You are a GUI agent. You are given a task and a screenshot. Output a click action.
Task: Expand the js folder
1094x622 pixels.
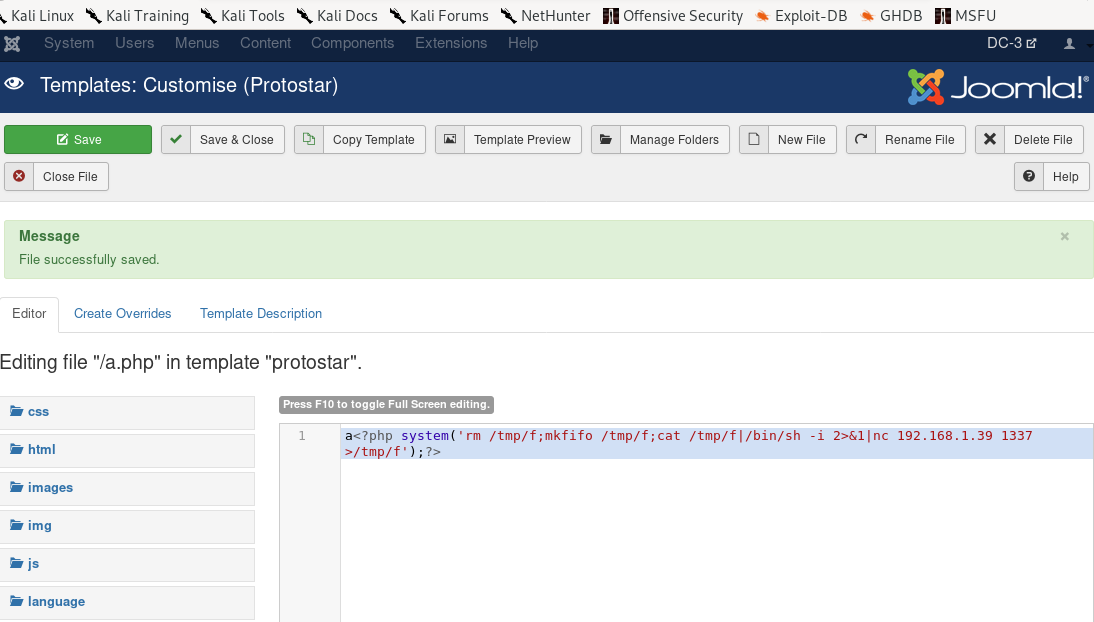coord(127,563)
